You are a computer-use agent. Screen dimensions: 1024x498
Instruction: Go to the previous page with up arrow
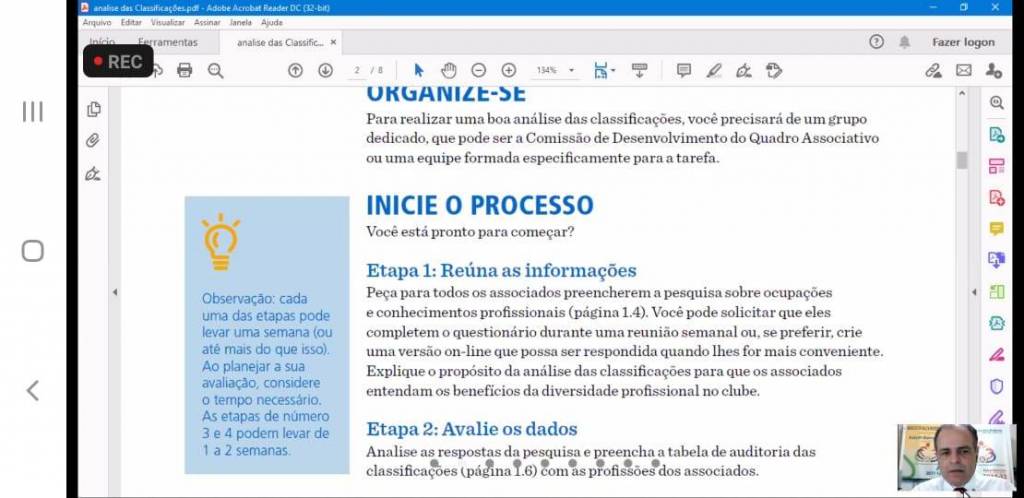pyautogui.click(x=295, y=70)
